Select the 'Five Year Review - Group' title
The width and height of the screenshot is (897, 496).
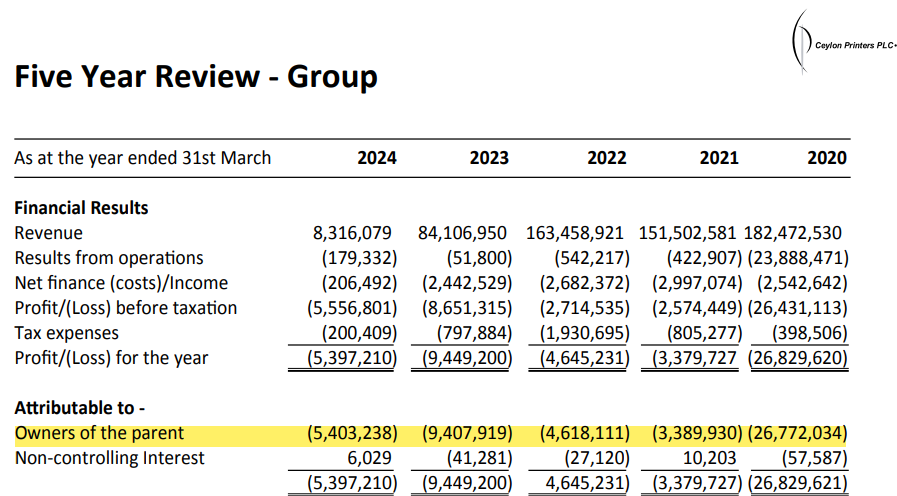[196, 77]
